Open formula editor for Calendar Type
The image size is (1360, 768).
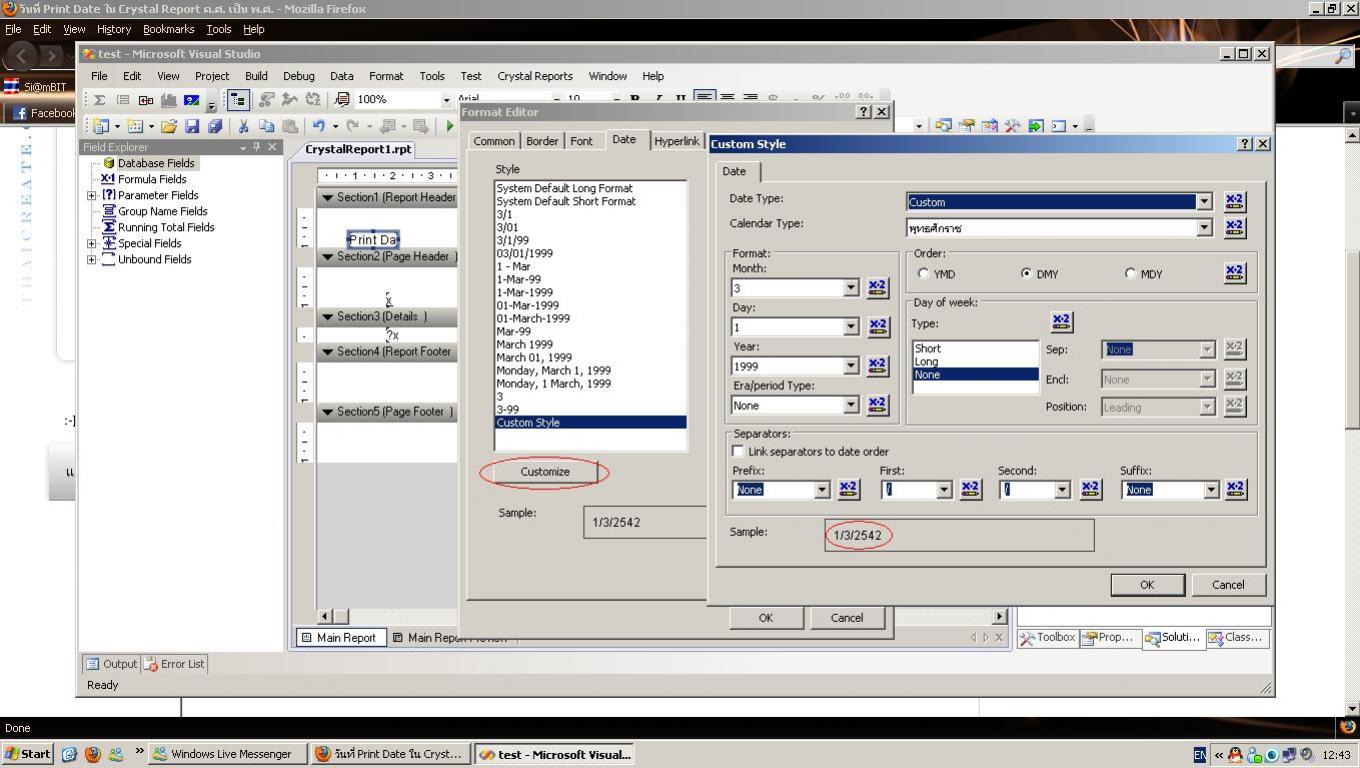tap(1234, 228)
